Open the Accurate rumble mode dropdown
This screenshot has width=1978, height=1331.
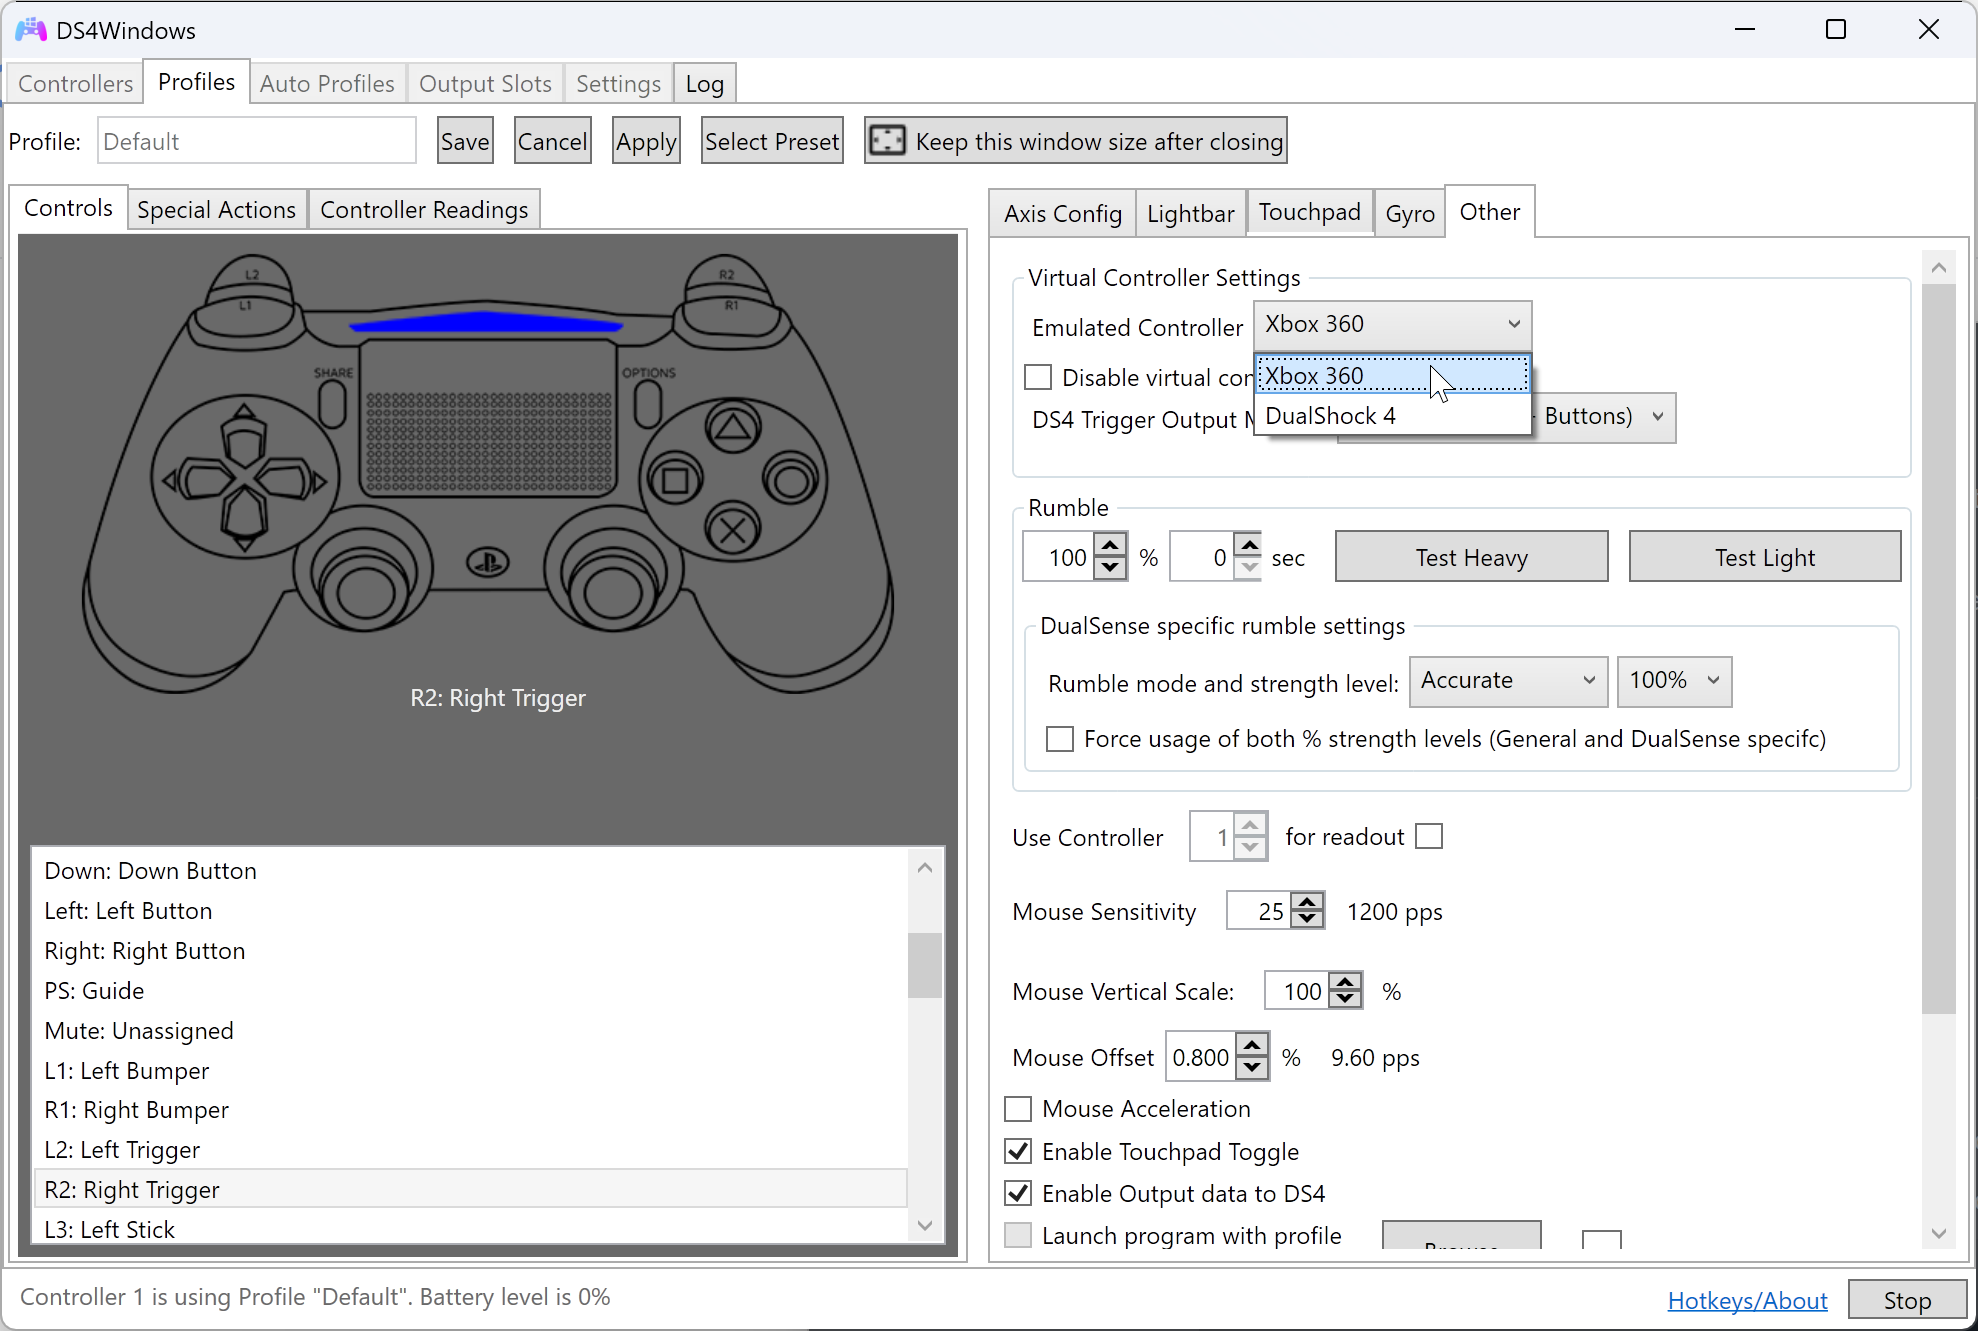[1507, 681]
